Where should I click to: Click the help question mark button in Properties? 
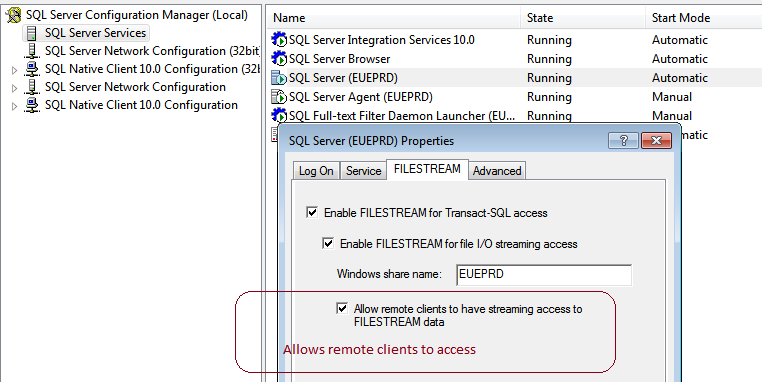[x=623, y=140]
